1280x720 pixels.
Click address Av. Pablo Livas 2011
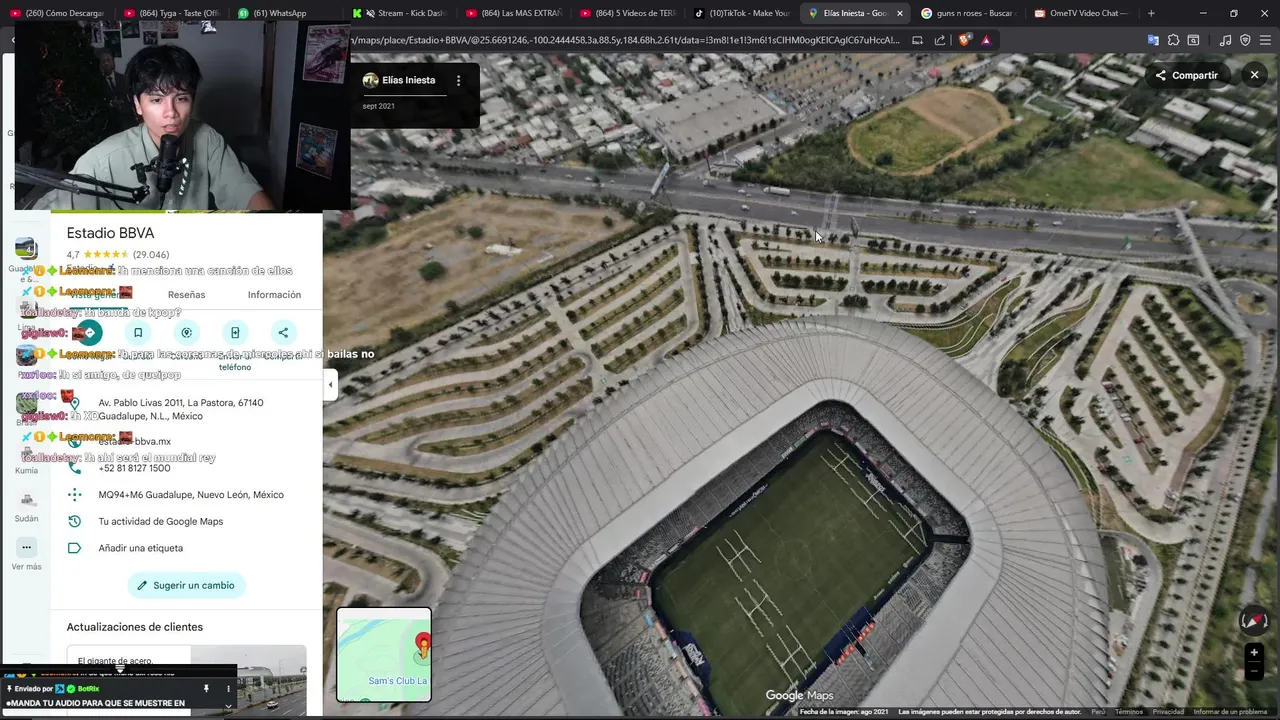(180, 409)
